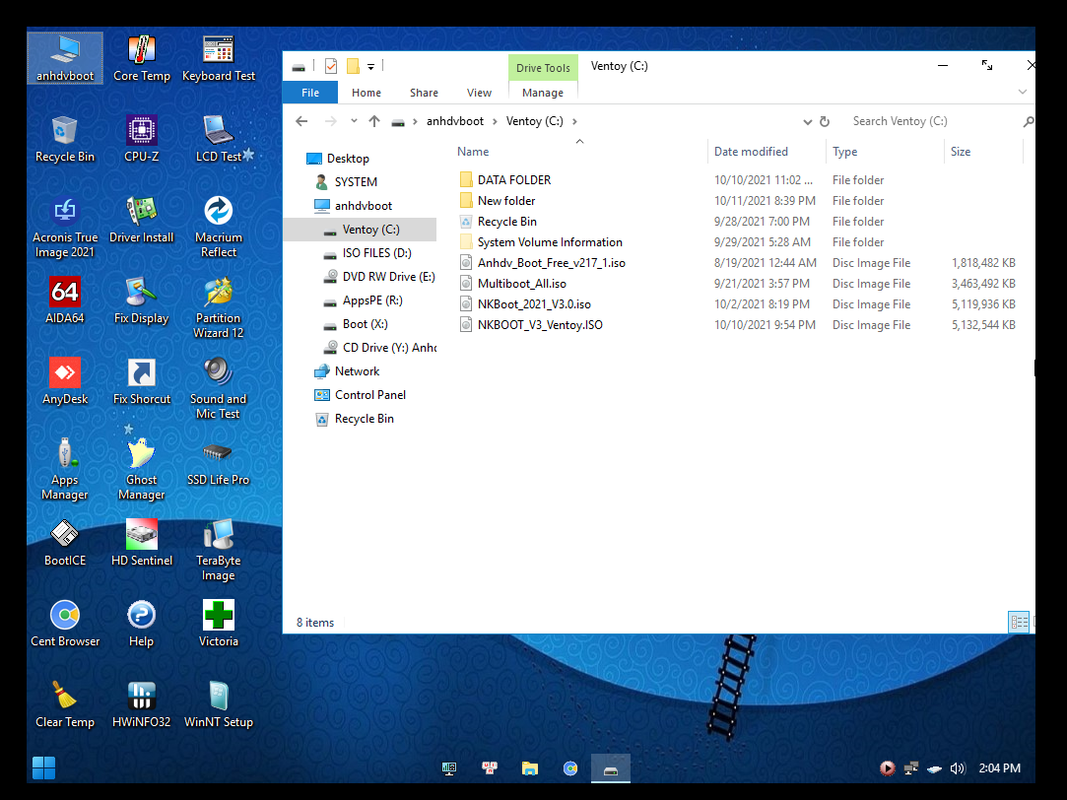Image resolution: width=1067 pixels, height=800 pixels.
Task: Select the Partition Wizard 12 icon
Action: pyautogui.click(x=218, y=307)
